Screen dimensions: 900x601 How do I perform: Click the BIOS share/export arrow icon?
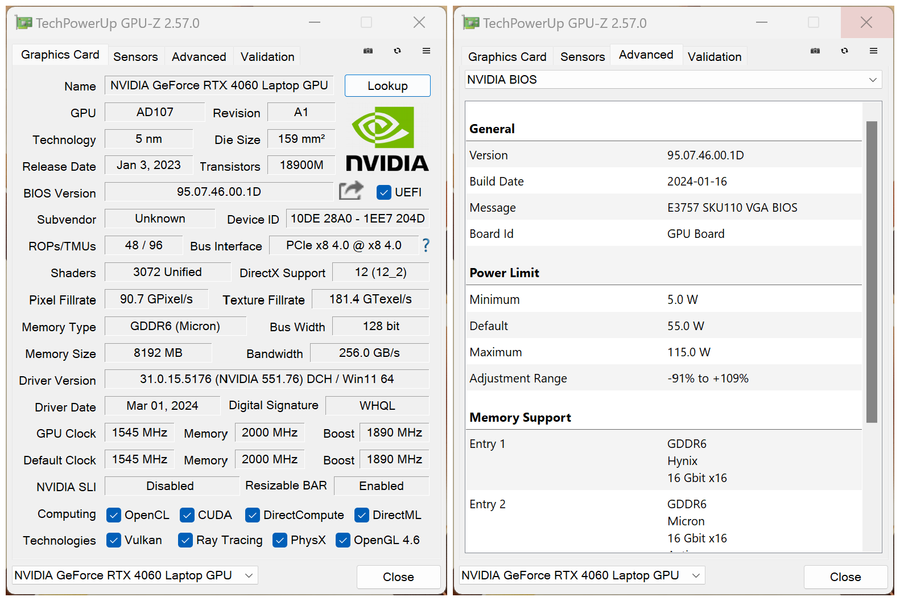coord(351,191)
